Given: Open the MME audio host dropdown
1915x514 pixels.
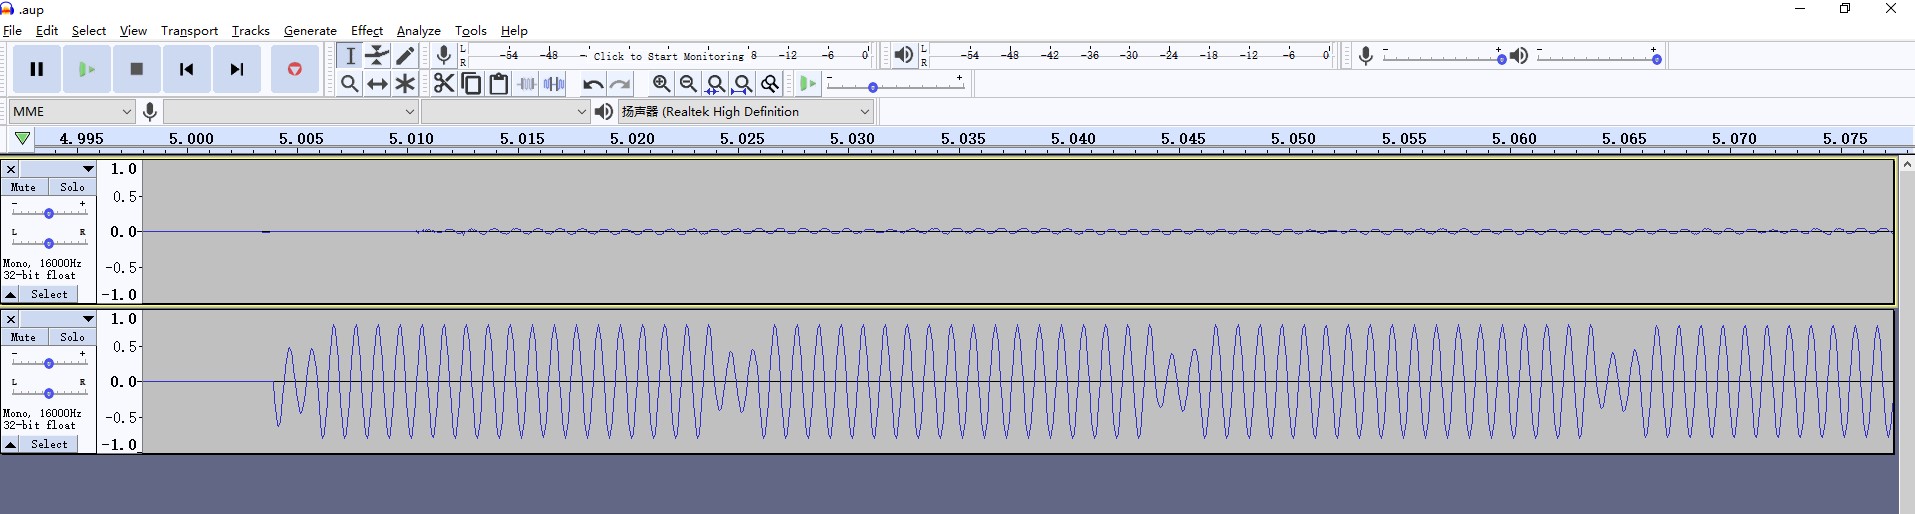Looking at the screenshot, I should (72, 112).
